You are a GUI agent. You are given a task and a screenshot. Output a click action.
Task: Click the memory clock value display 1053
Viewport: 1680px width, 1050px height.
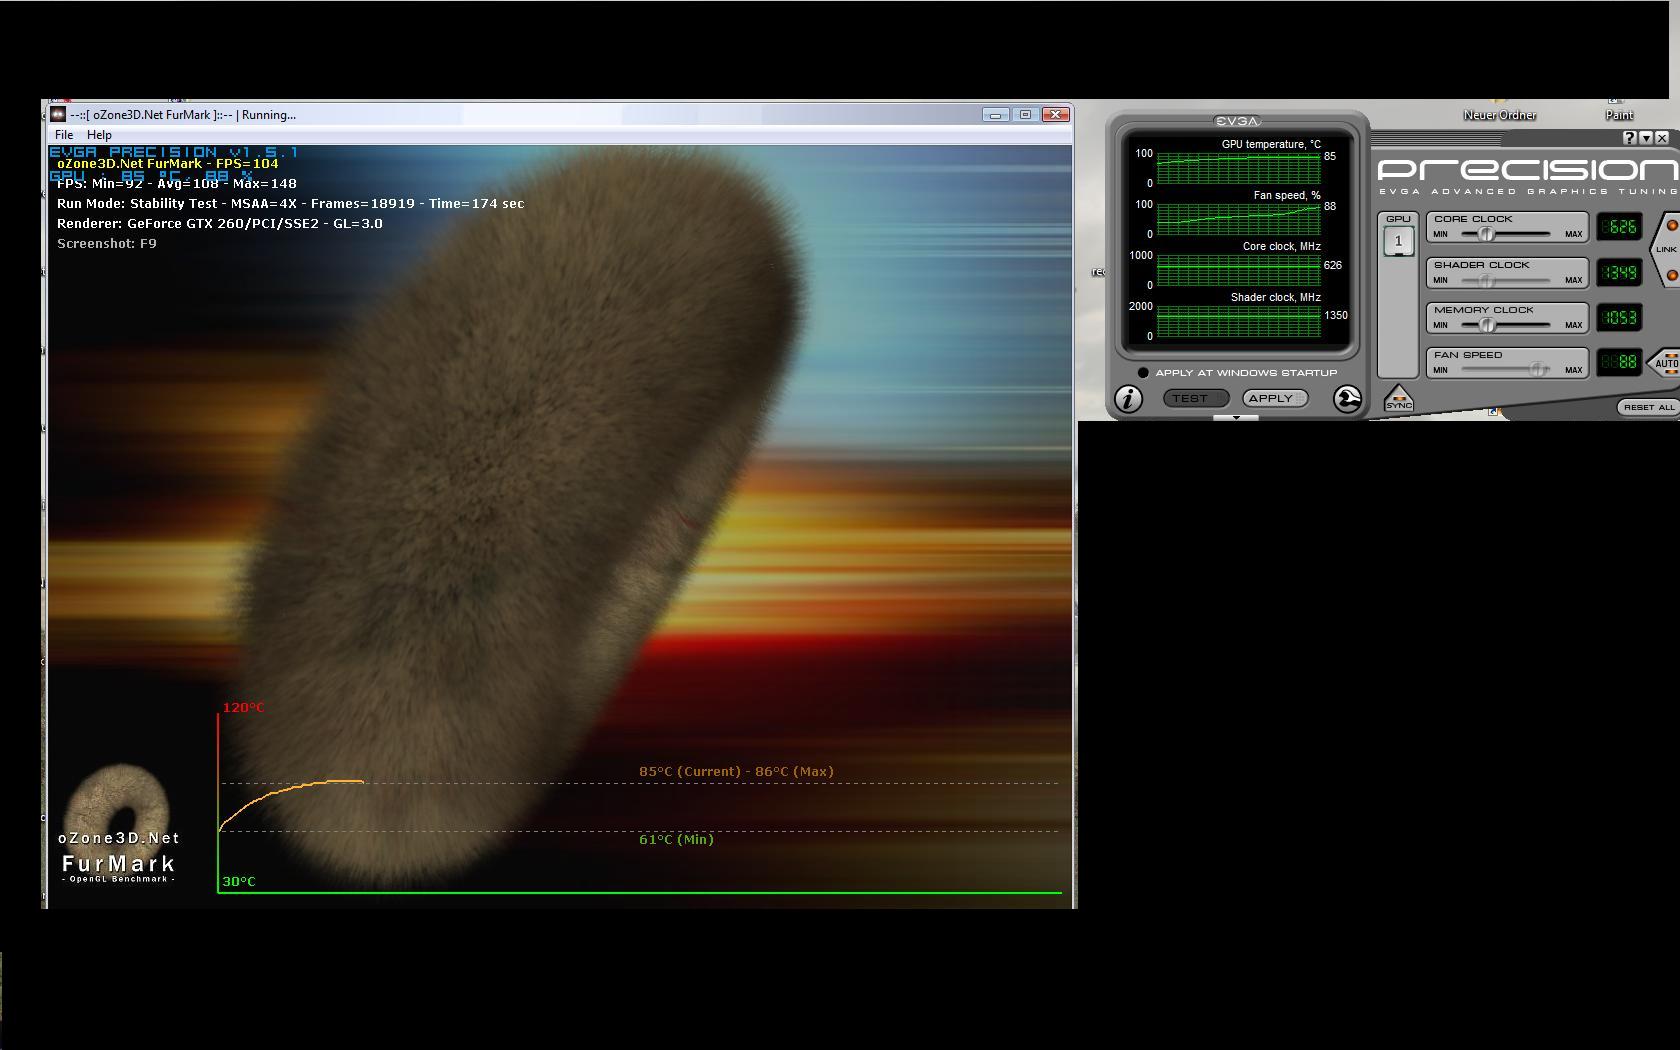[x=1619, y=317]
